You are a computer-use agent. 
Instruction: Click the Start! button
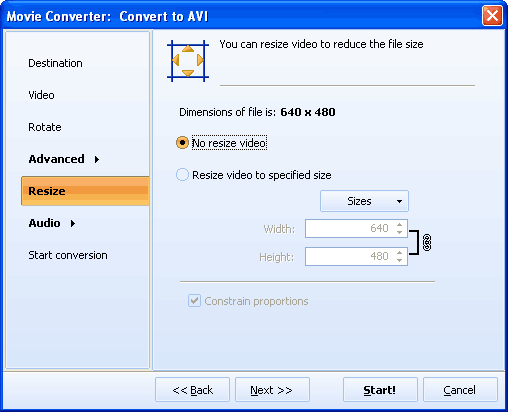click(380, 390)
